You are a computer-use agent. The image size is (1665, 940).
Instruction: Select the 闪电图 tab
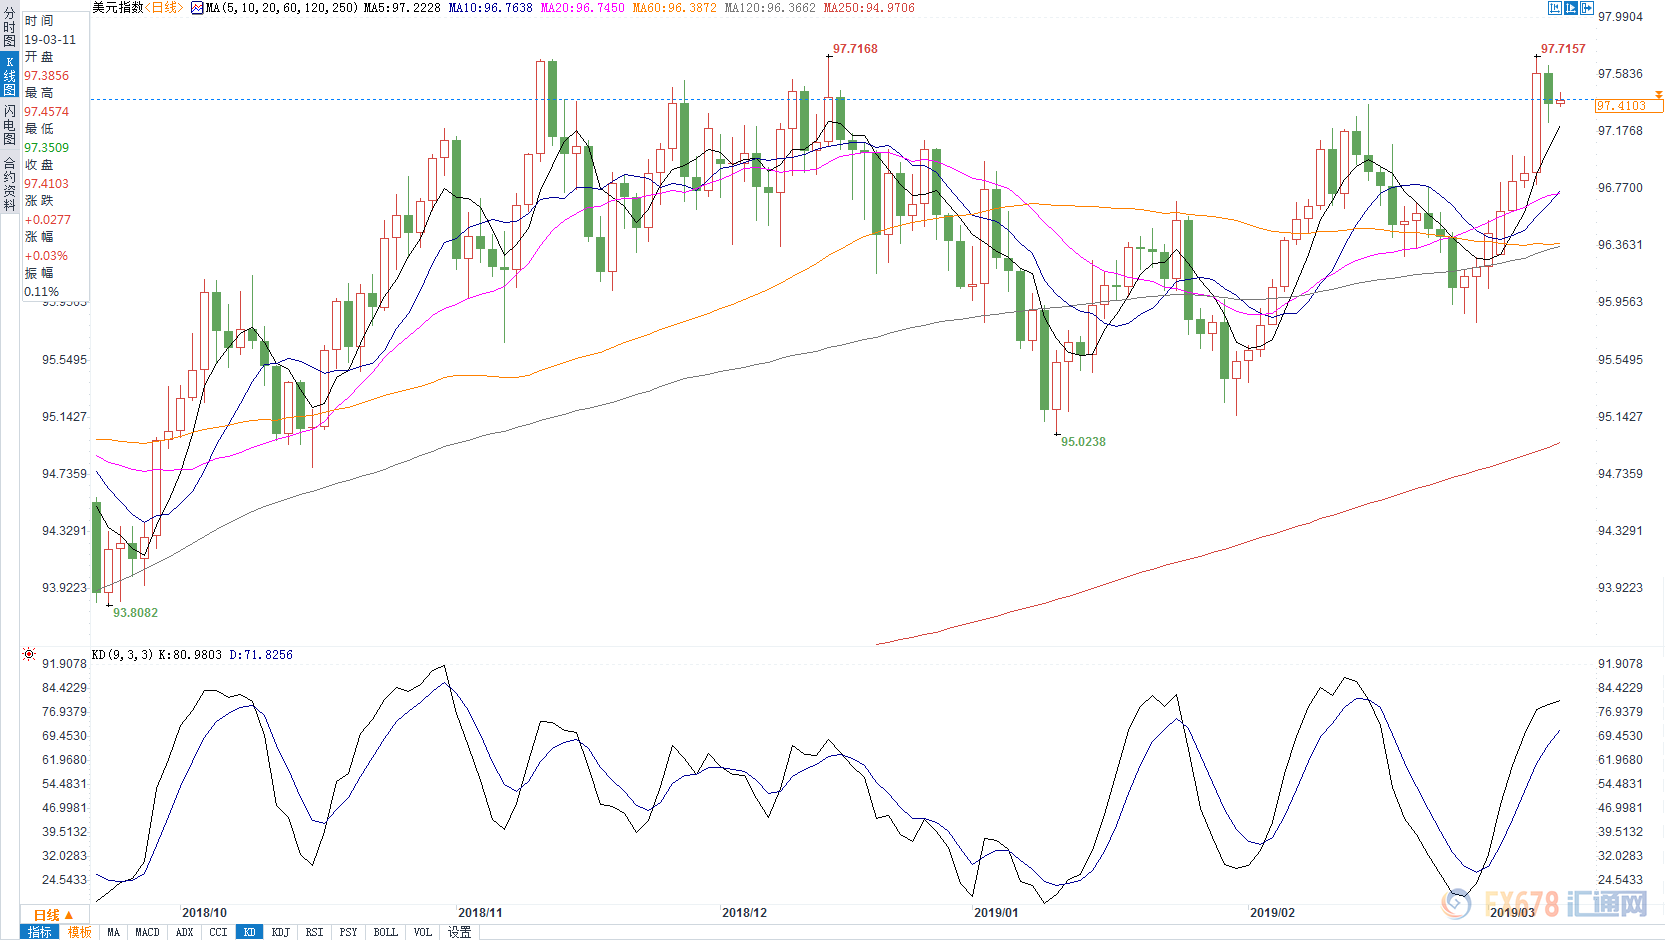[9, 124]
